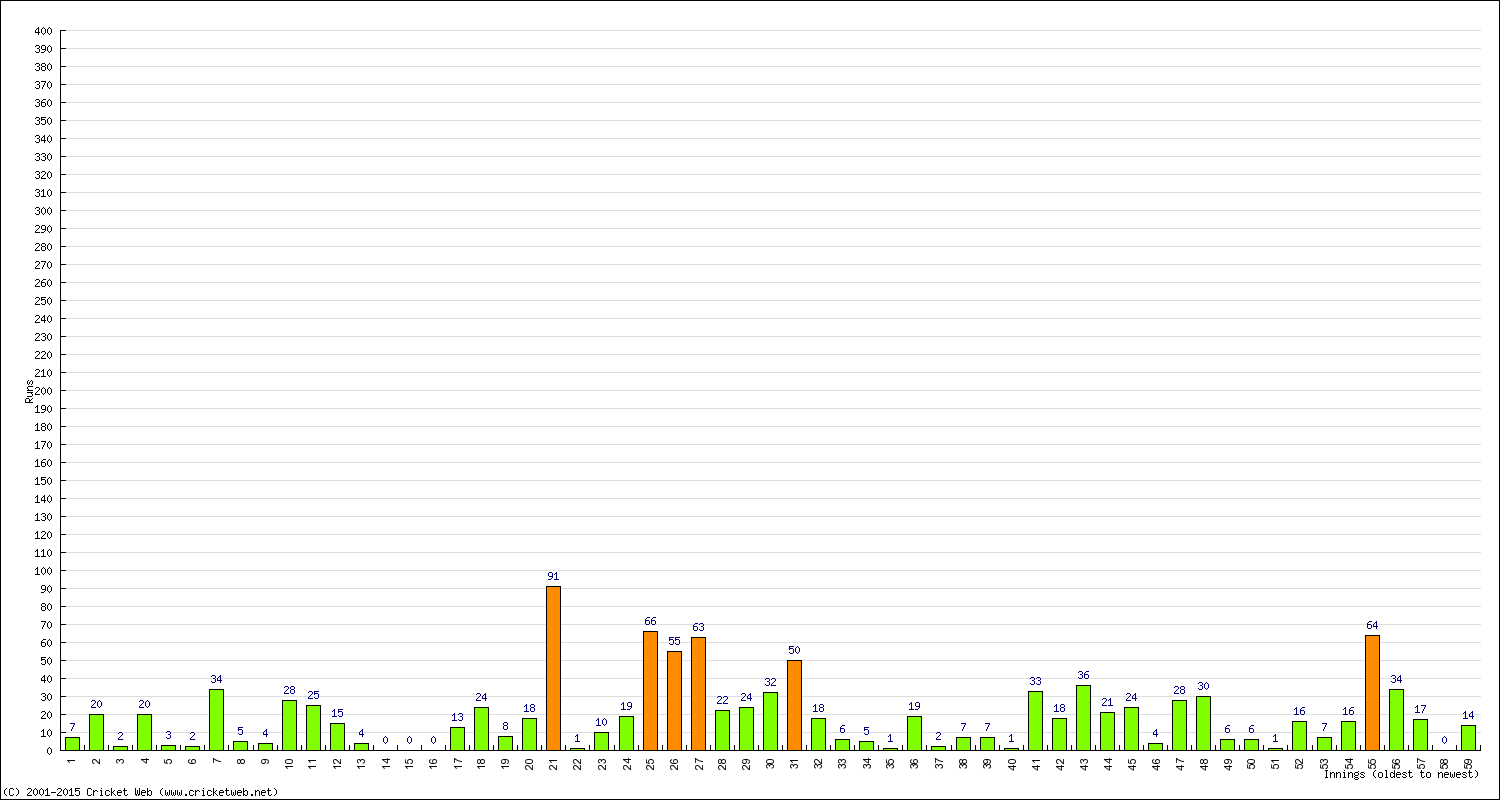This screenshot has height=800, width=1500.
Task: Select the green bar labeled 32
Action: 770,721
